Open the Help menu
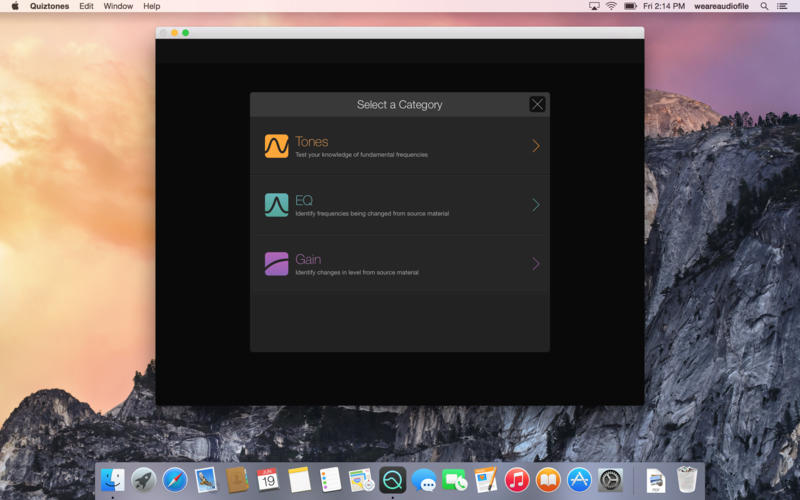Viewport: 800px width, 500px height. coord(151,6)
